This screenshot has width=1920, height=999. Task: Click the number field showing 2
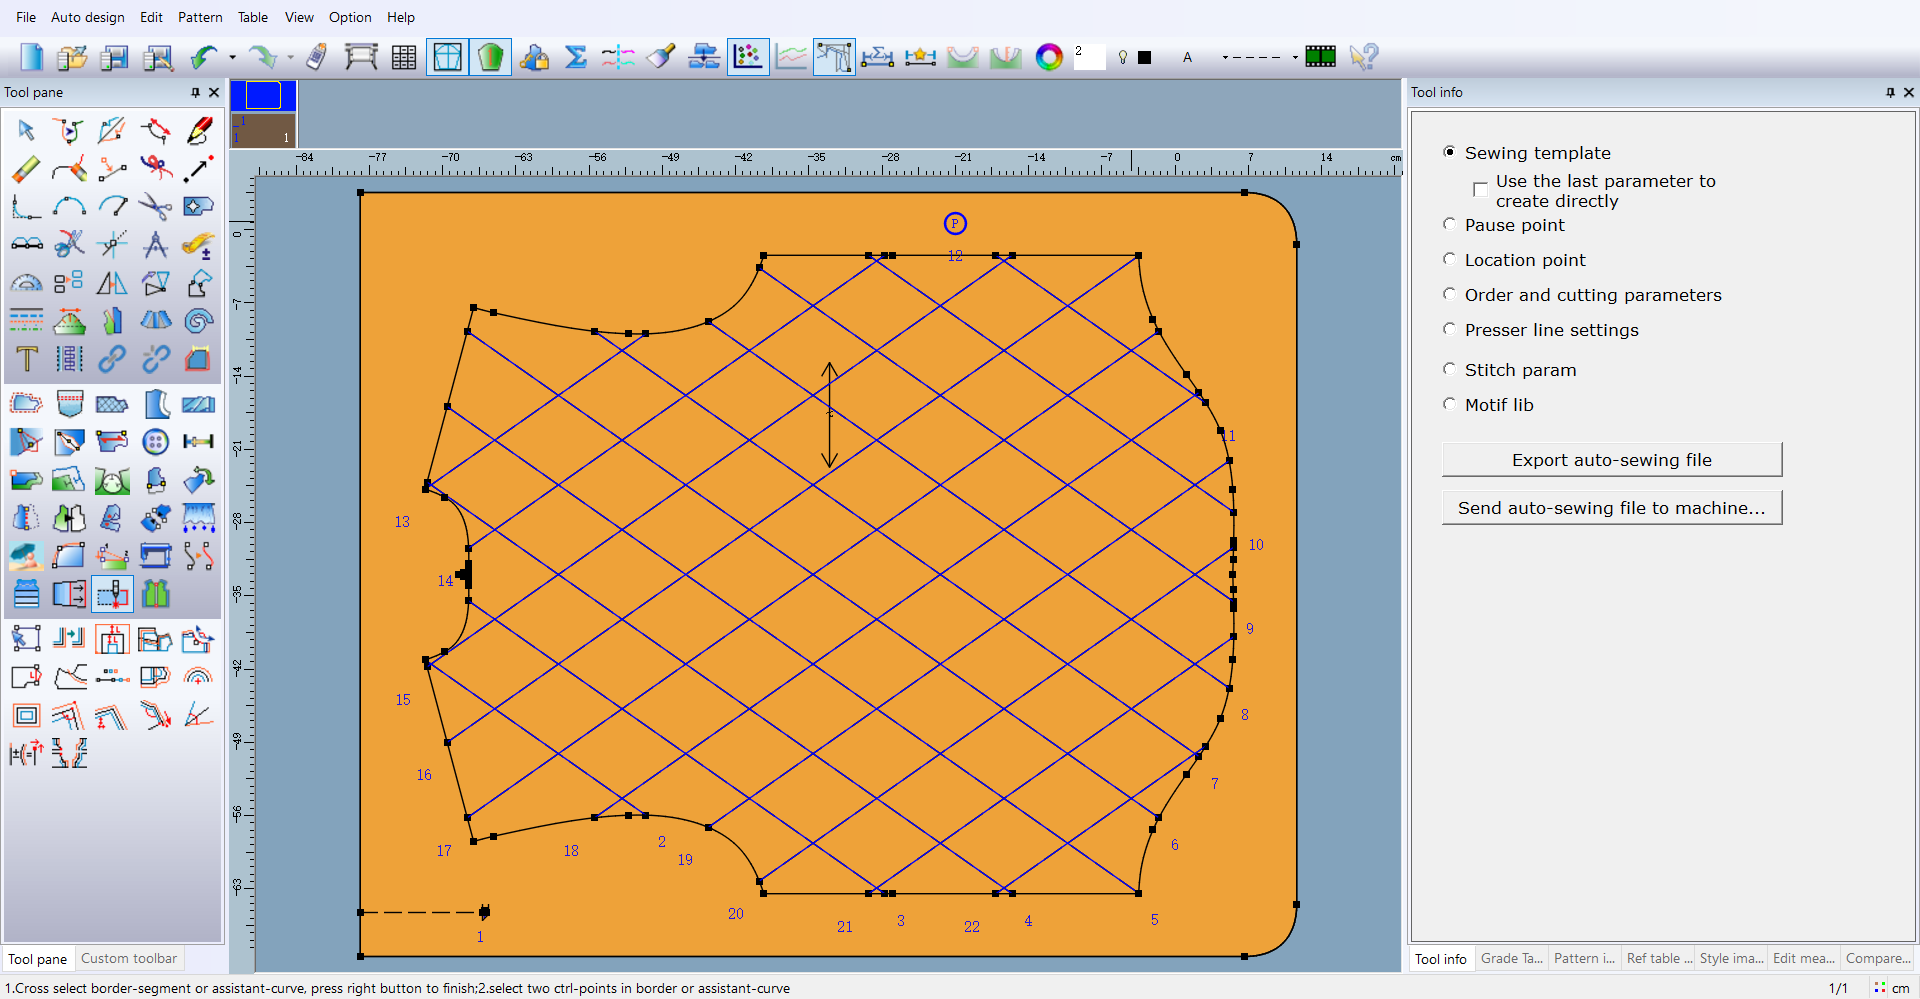point(1089,57)
